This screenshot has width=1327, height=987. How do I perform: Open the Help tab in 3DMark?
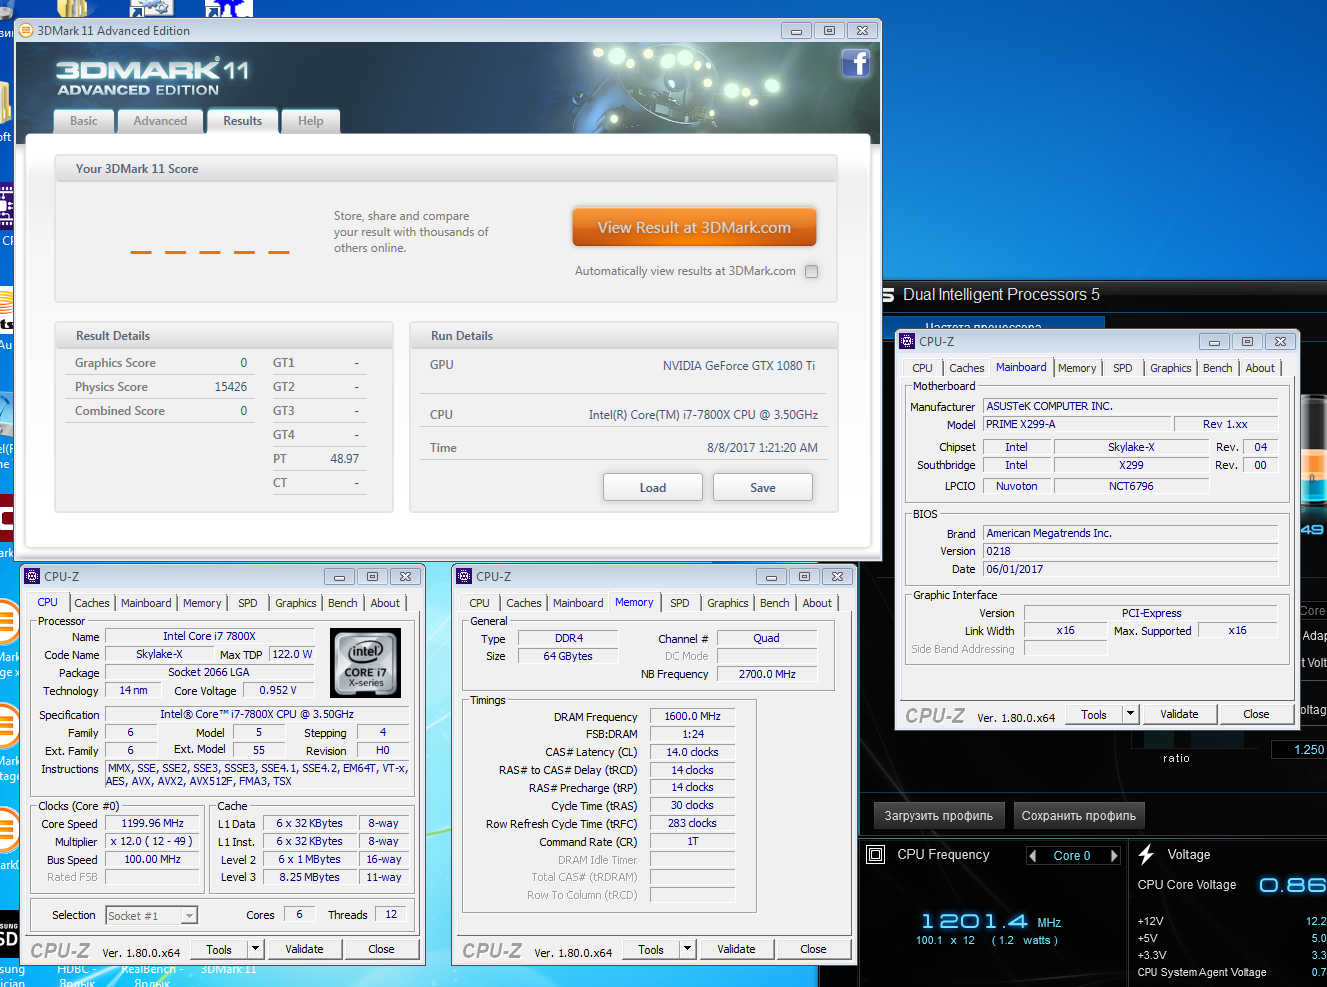tap(311, 121)
